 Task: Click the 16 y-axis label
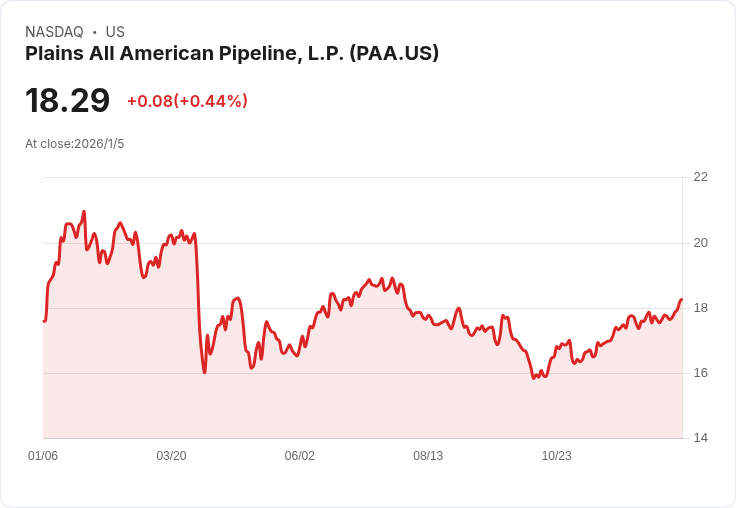point(700,373)
